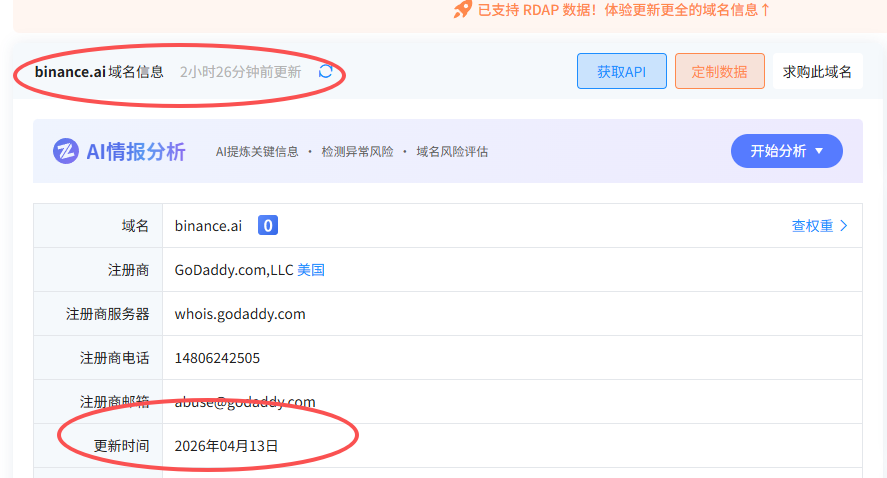Select the 2026年04月13日 date value
887x478 pixels.
point(226,446)
